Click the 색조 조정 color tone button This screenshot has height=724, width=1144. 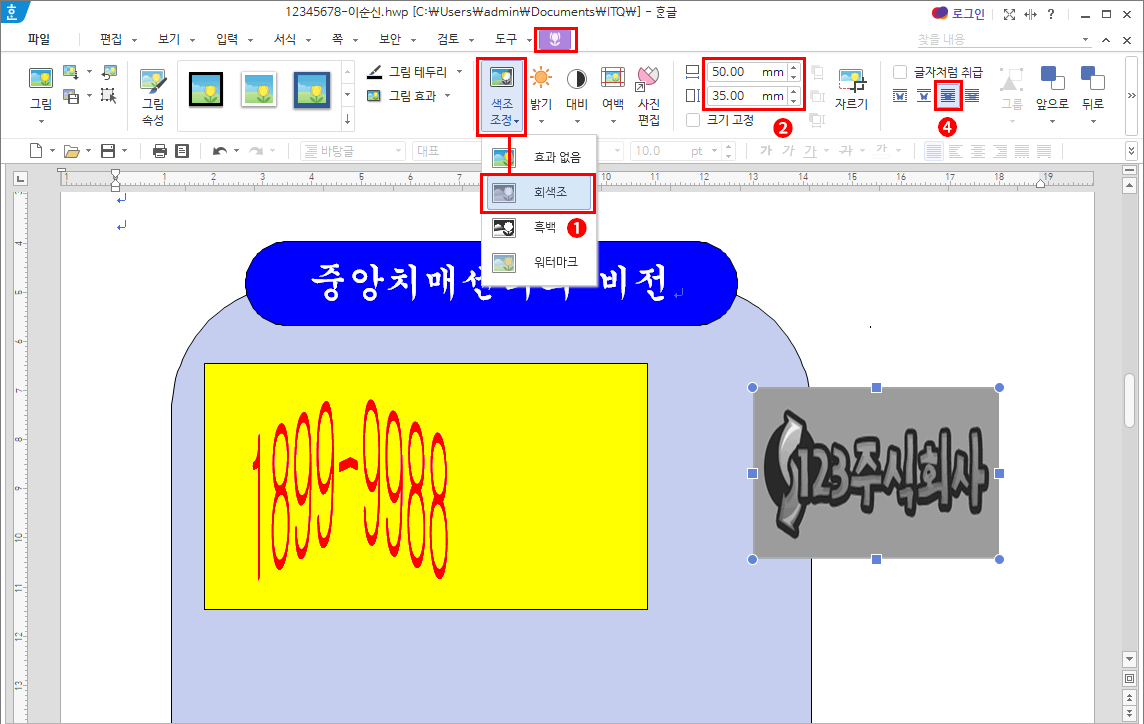502,96
